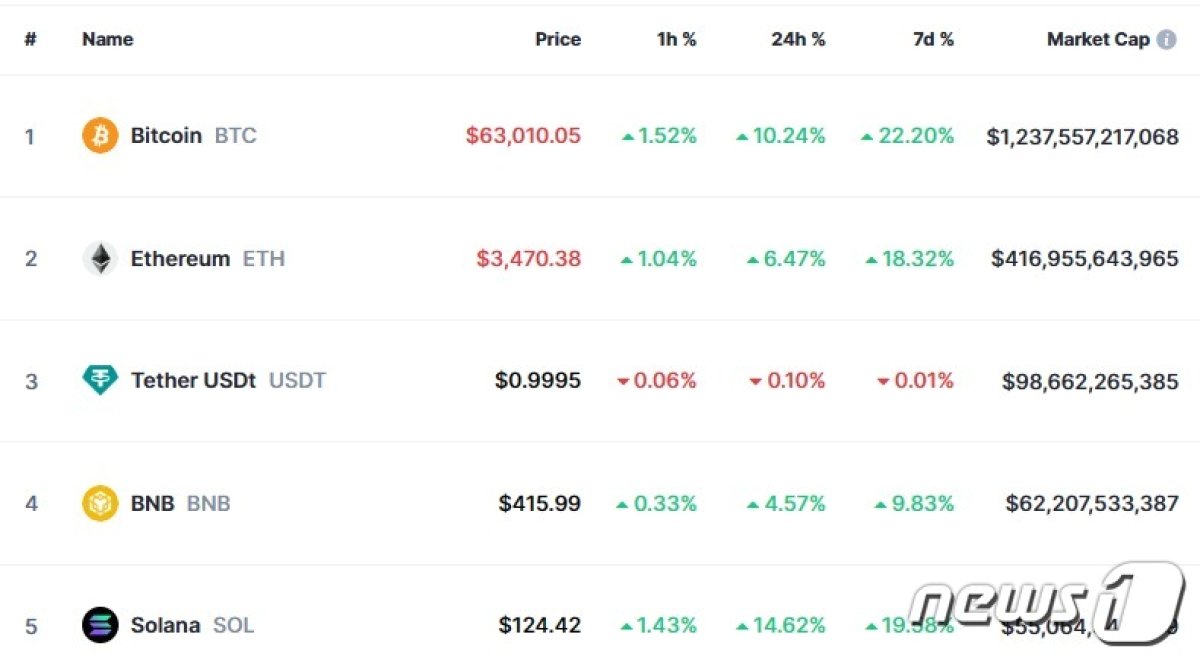The image size is (1200, 663).
Task: Open the Ethereum name link
Action: 180,259
